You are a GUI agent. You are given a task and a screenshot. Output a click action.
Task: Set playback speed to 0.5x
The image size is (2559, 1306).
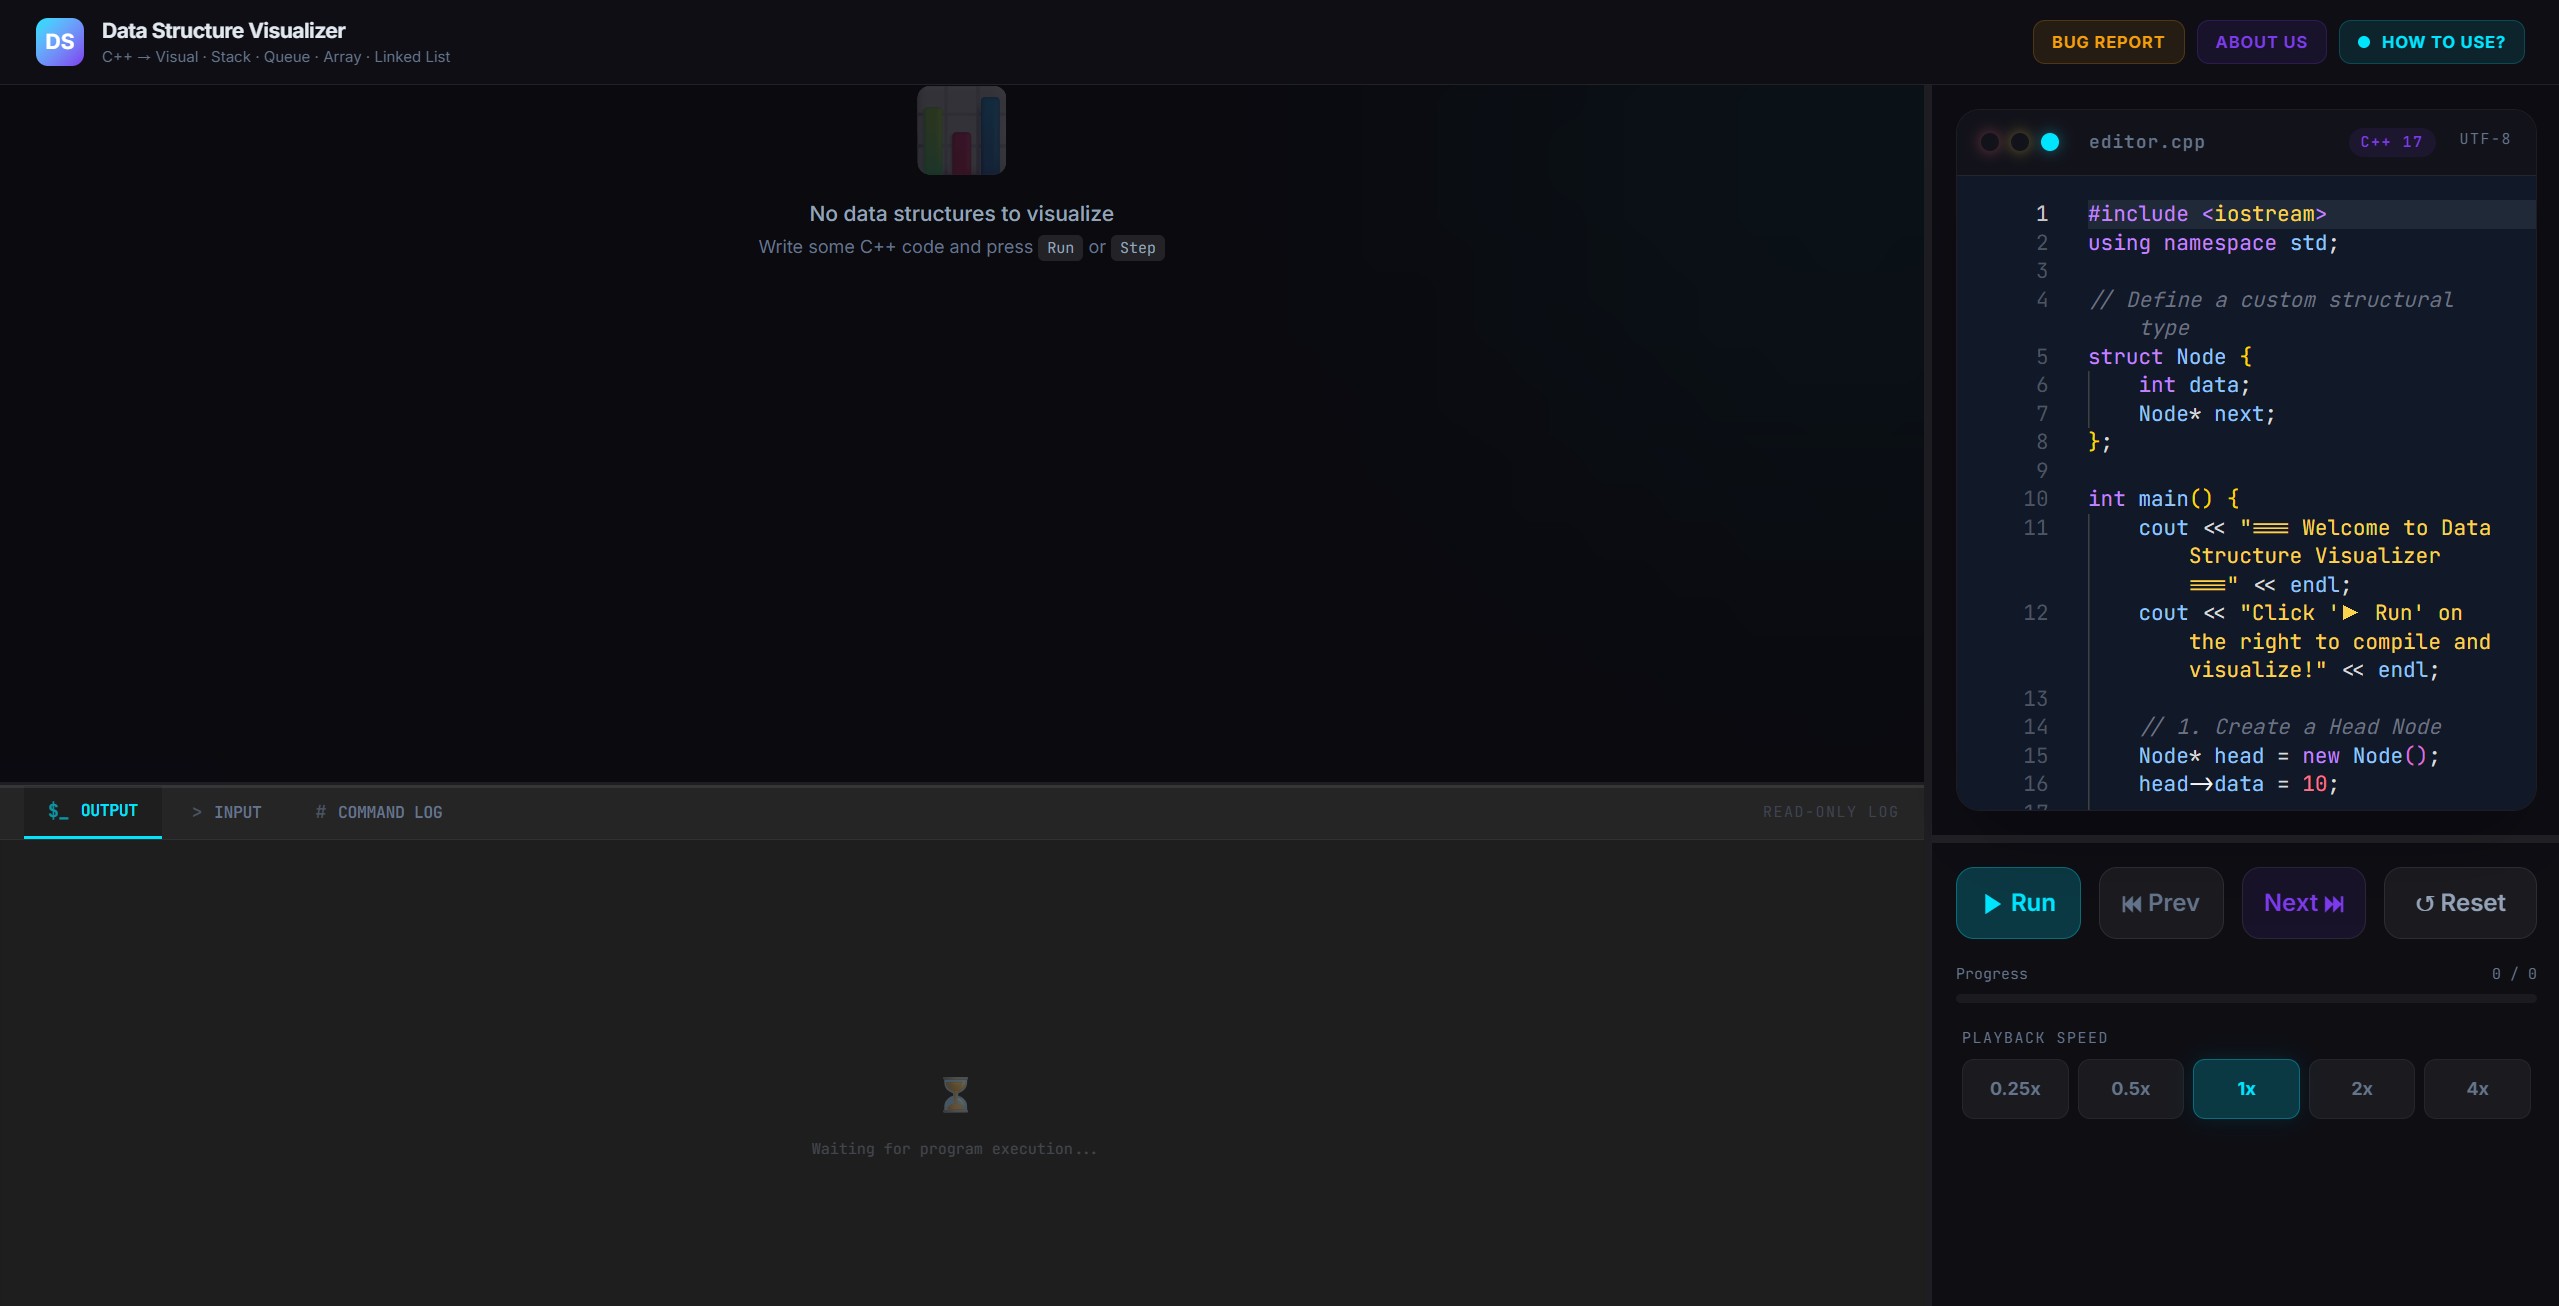tap(2131, 1088)
